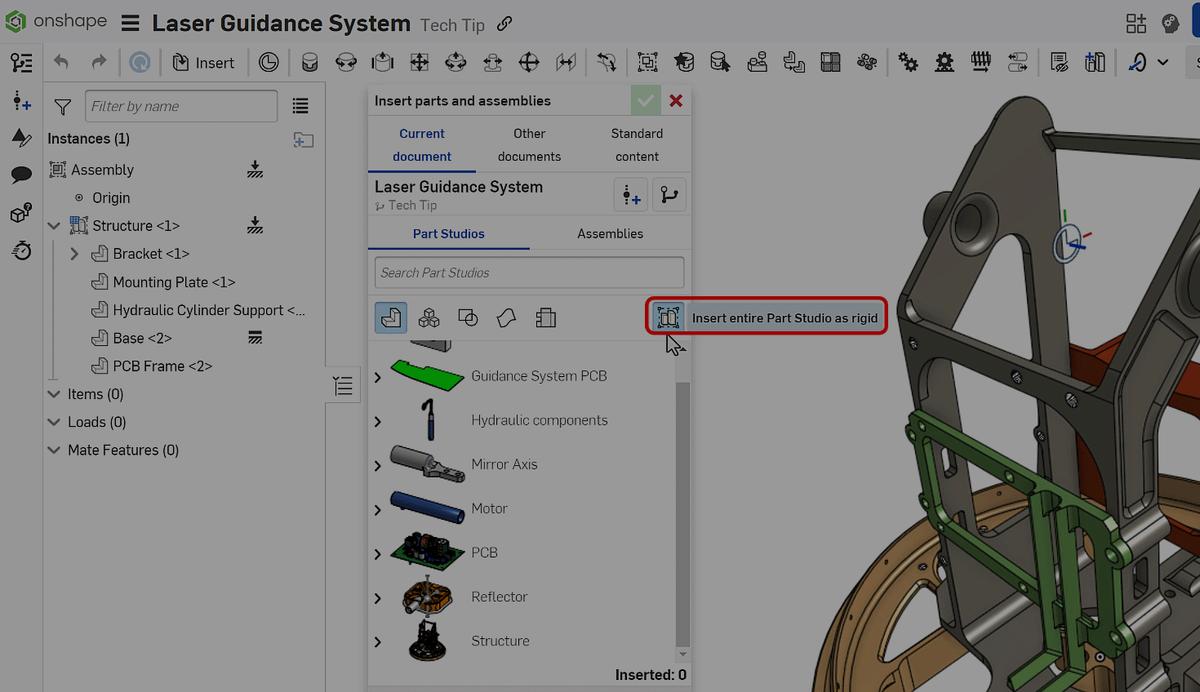
Task: Enable Insert entire Part Studio as rigid
Action: click(x=666, y=316)
